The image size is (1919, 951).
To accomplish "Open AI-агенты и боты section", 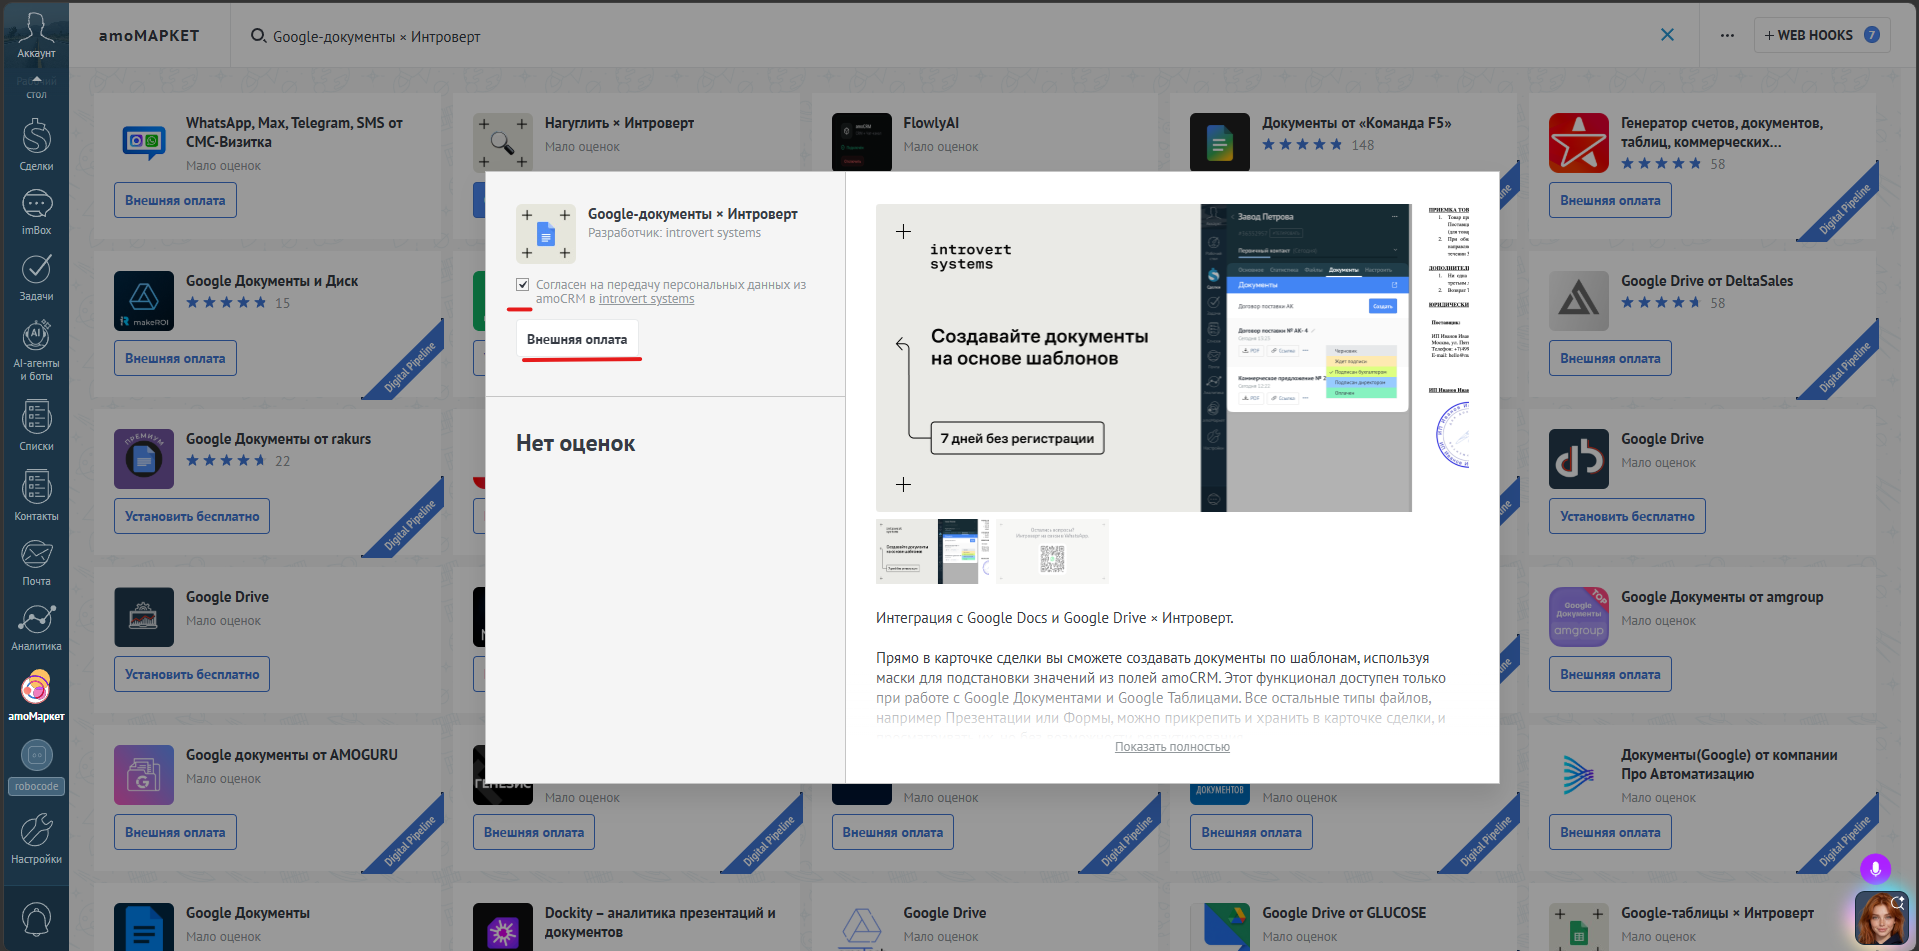I will click(x=36, y=350).
